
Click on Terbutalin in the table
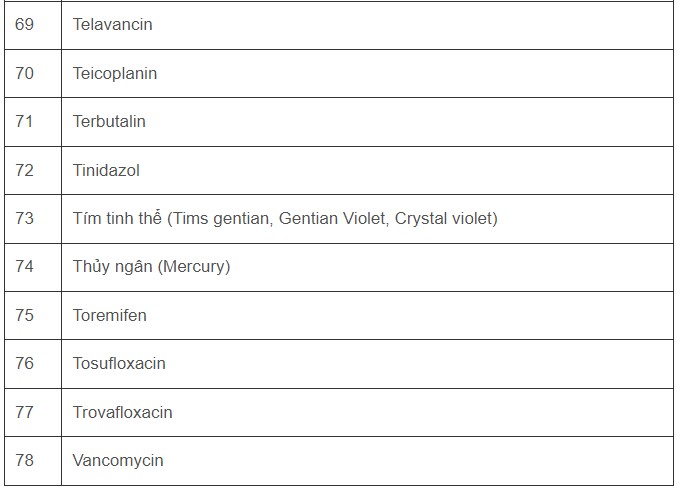(109, 121)
